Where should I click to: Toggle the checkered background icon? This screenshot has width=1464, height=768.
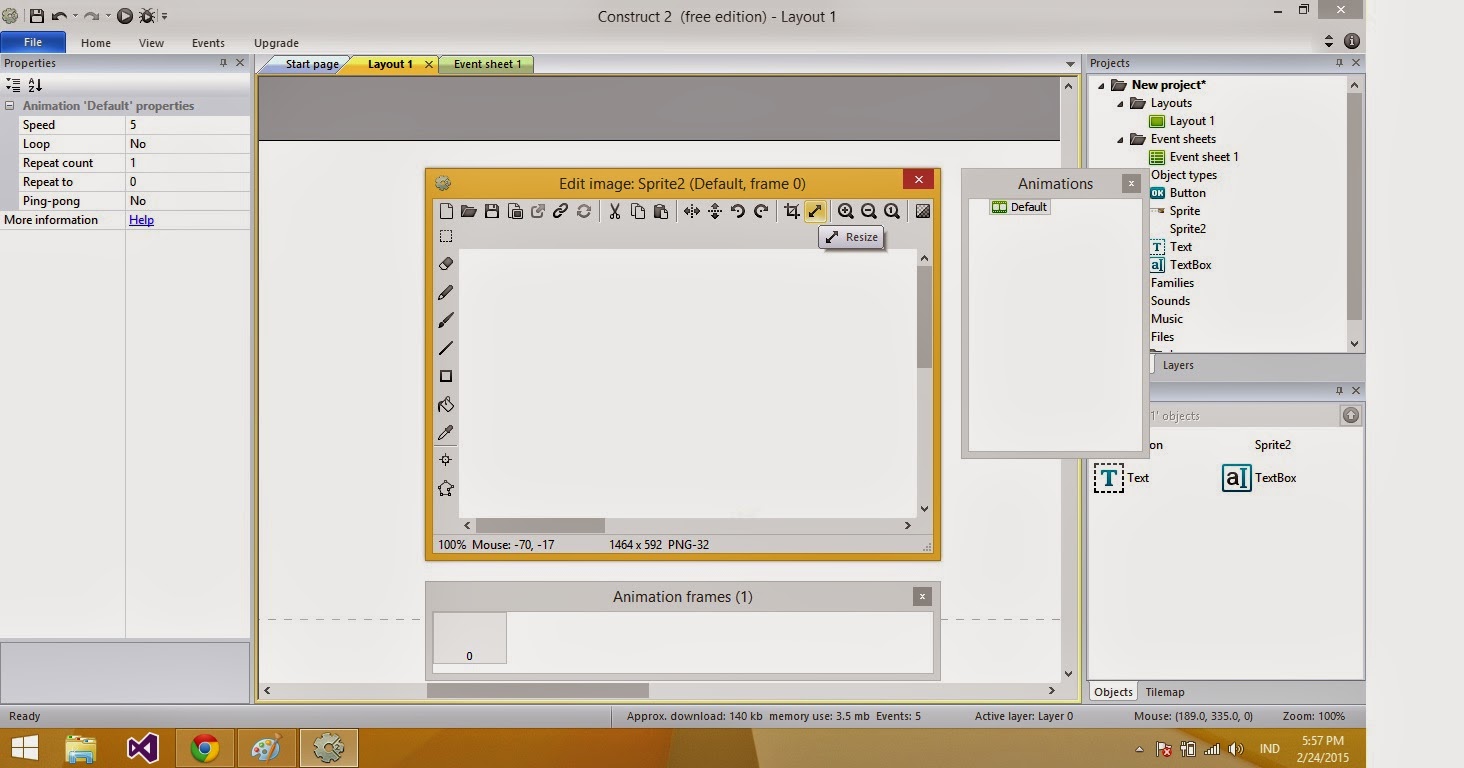pyautogui.click(x=922, y=211)
